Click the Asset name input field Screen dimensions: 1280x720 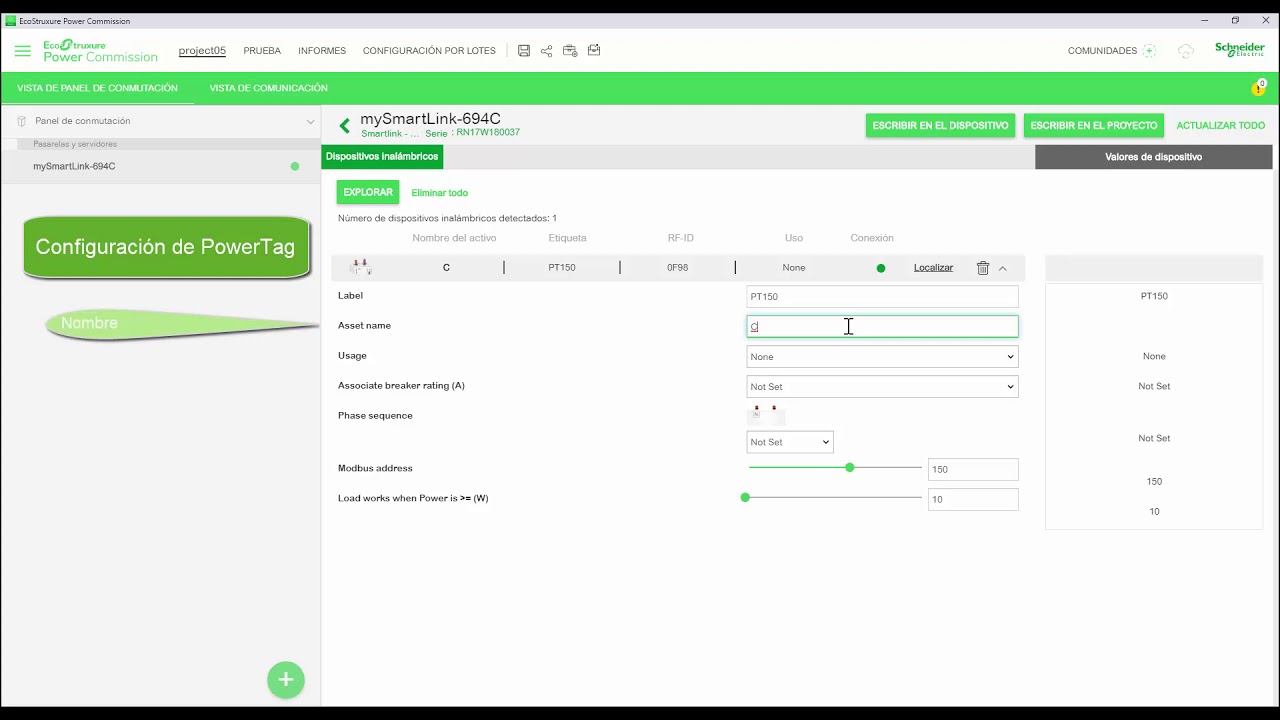[x=882, y=327]
